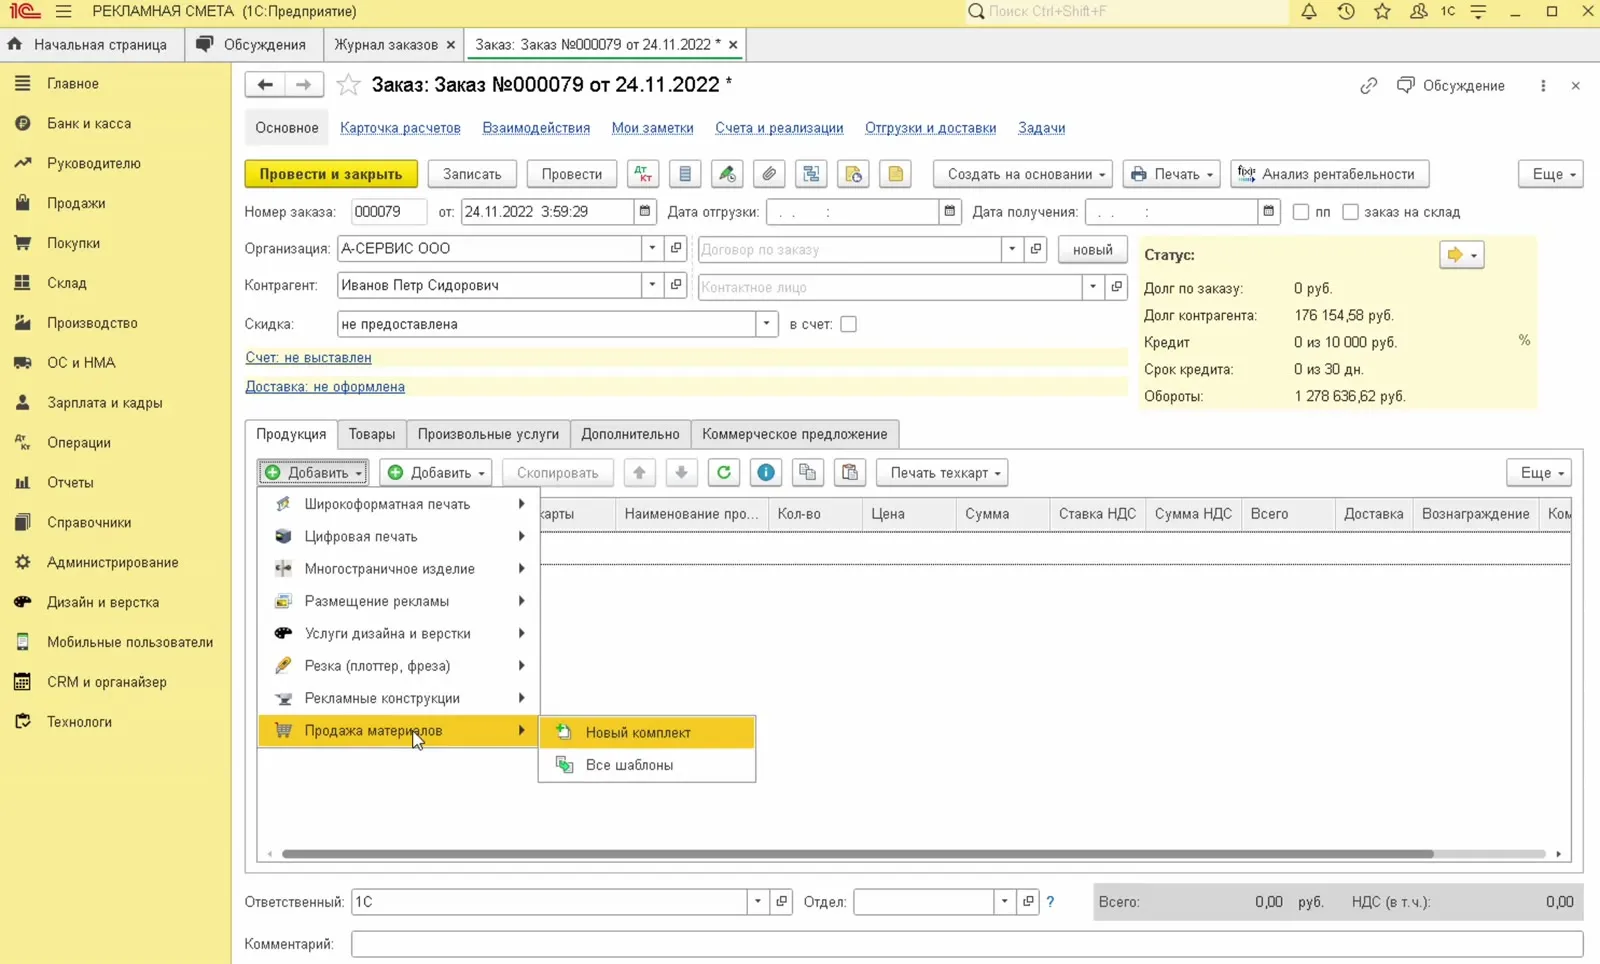Move row down arrow button

(x=681, y=473)
